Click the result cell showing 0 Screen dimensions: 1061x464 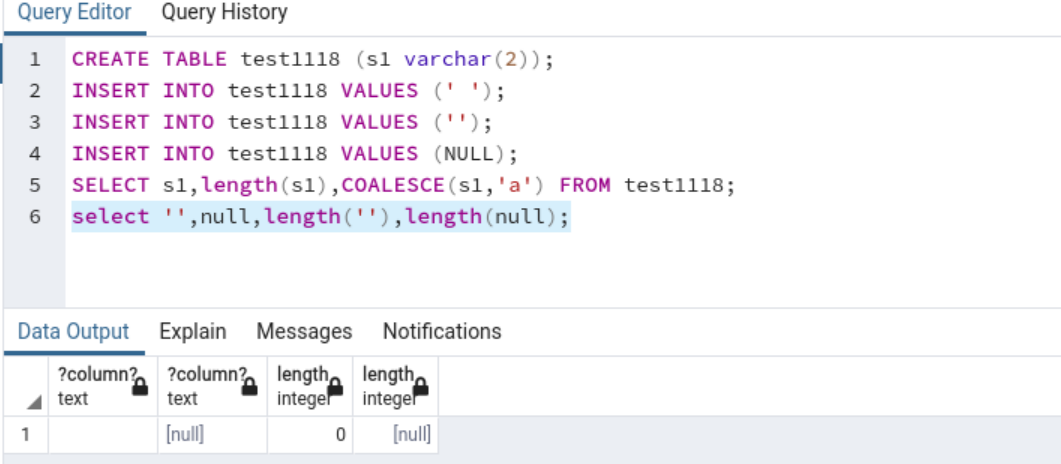(309, 435)
